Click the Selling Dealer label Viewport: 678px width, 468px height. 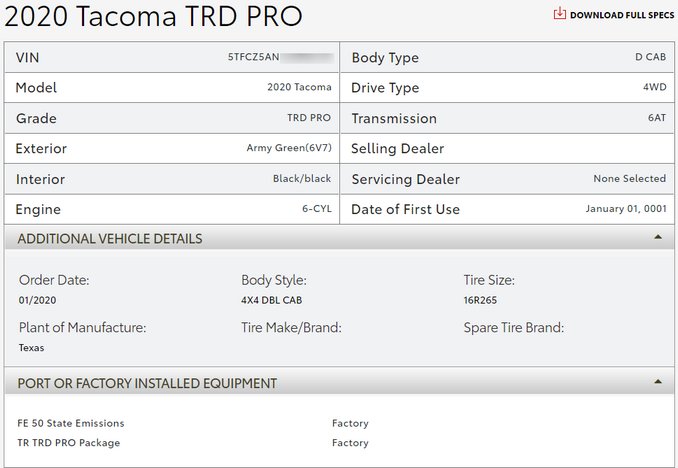coord(397,149)
